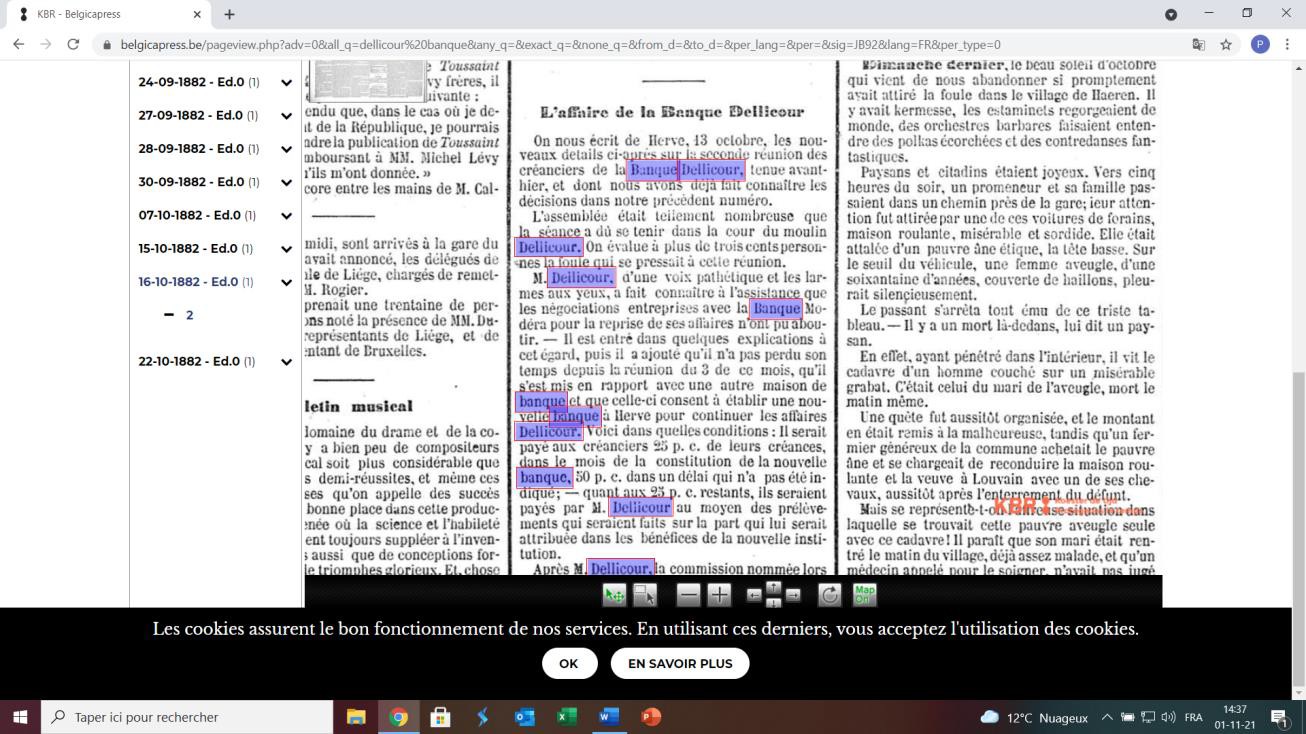Rotate the newspaper page
The image size is (1306, 734).
pyautogui.click(x=830, y=595)
